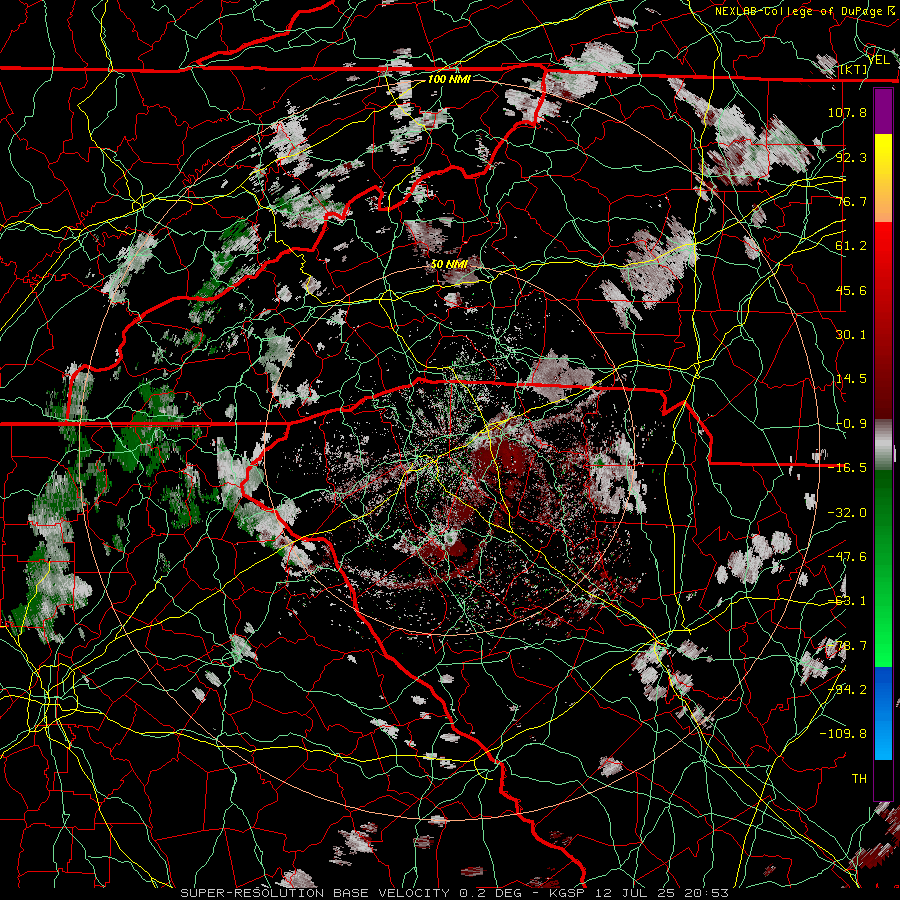Click the VEL legend title
Viewport: 900px width, 900px height.
tap(878, 59)
